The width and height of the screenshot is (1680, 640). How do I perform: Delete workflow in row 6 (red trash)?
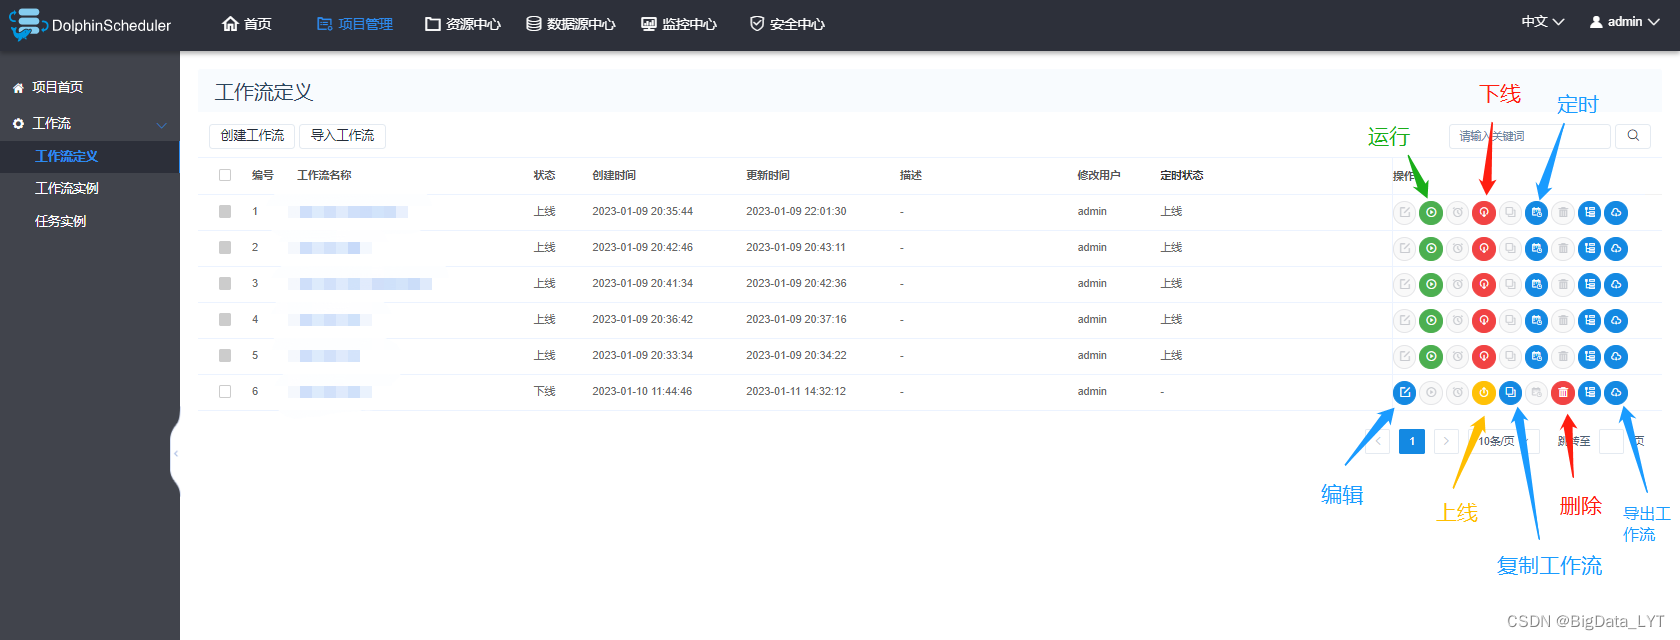pos(1563,392)
